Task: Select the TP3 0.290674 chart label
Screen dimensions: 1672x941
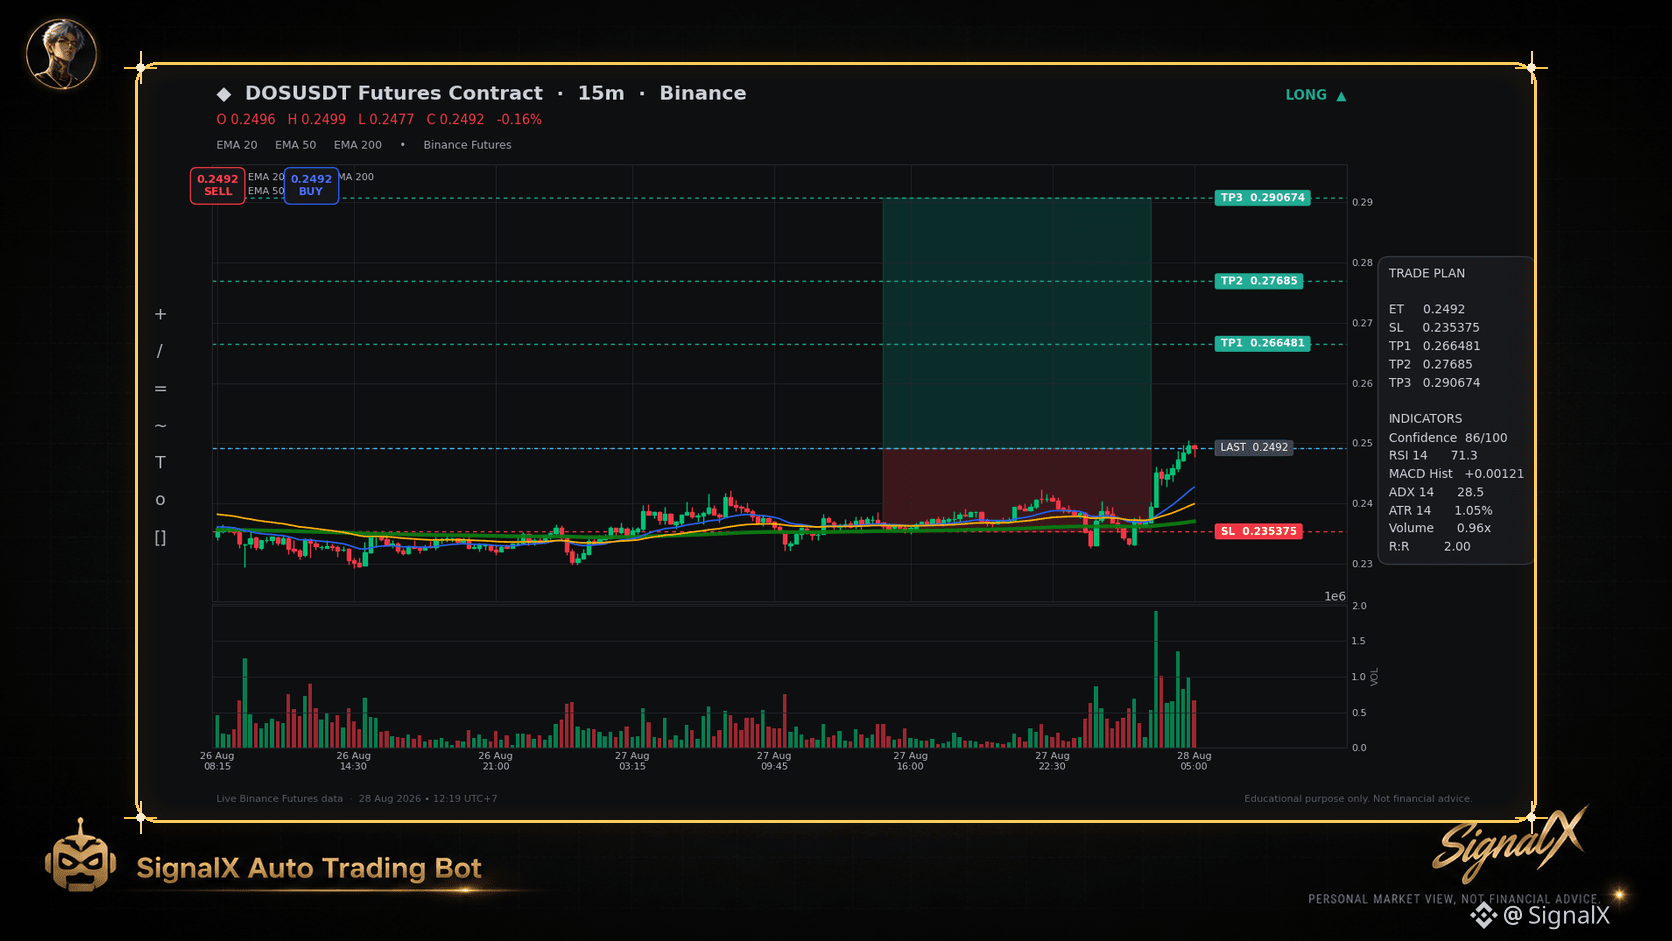Action: click(1262, 198)
